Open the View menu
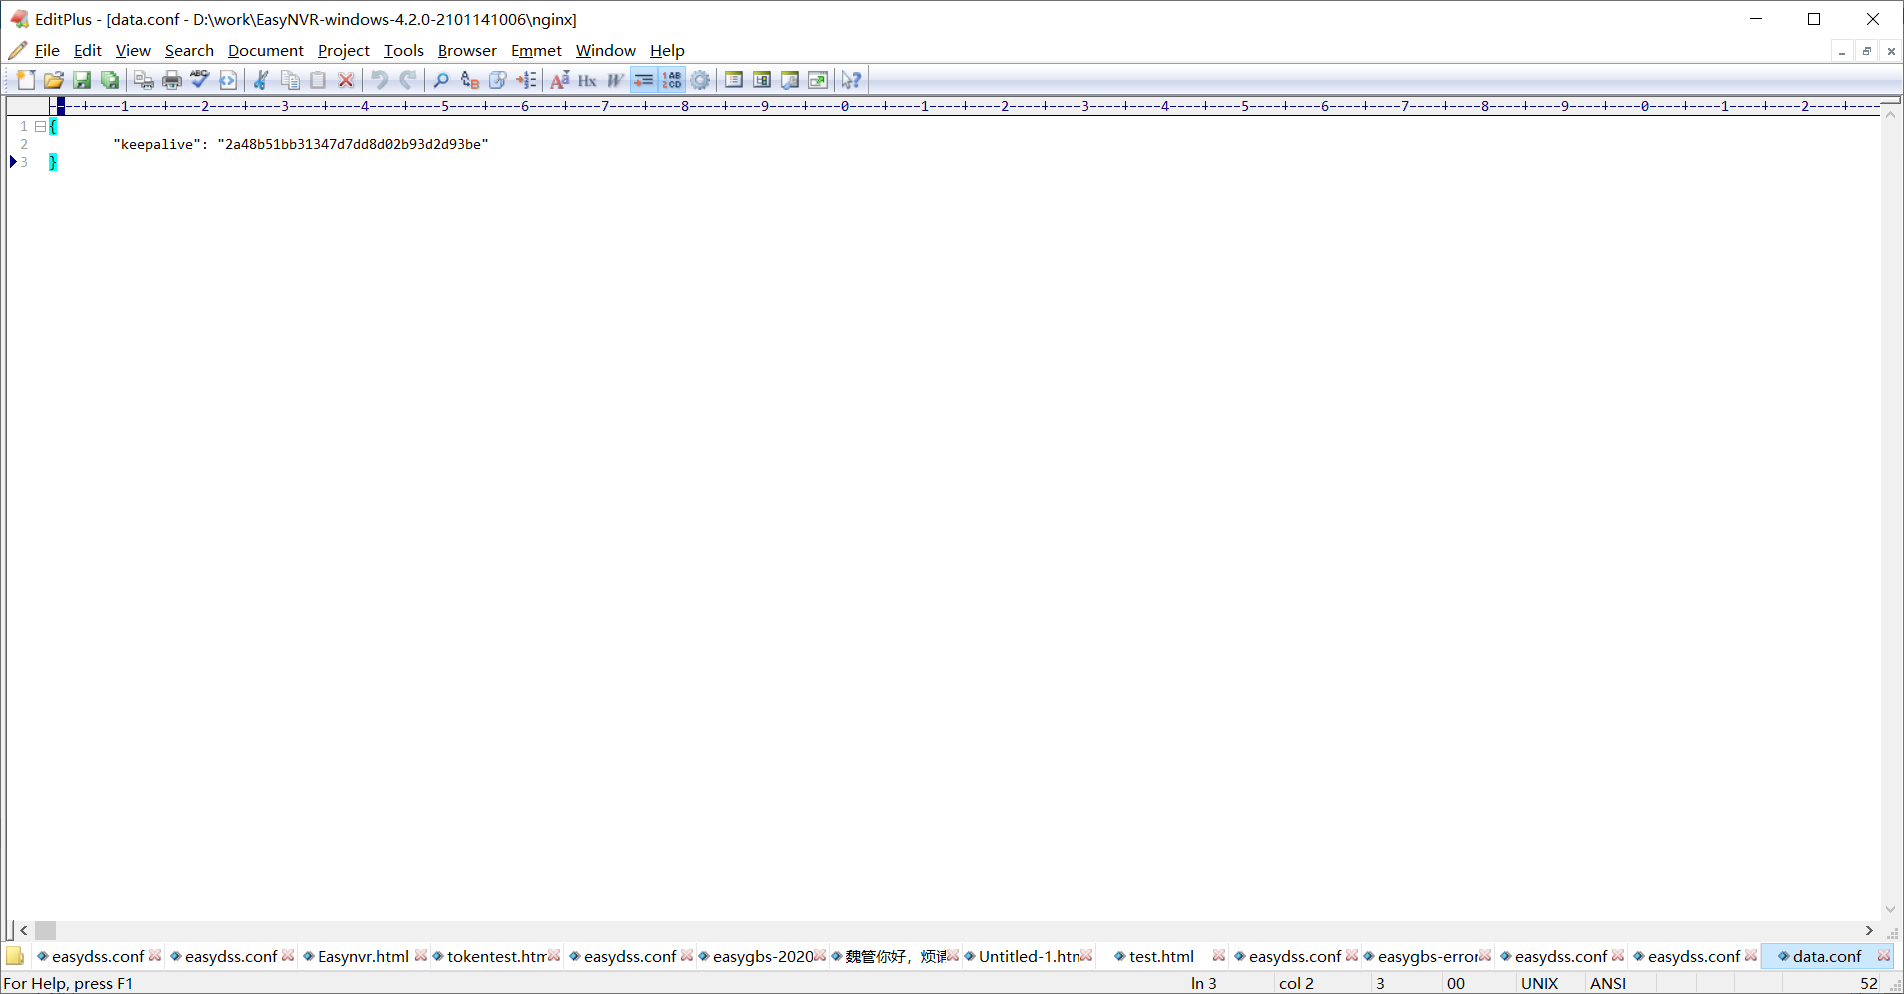Screen dimensions: 1904x994 coord(133,50)
